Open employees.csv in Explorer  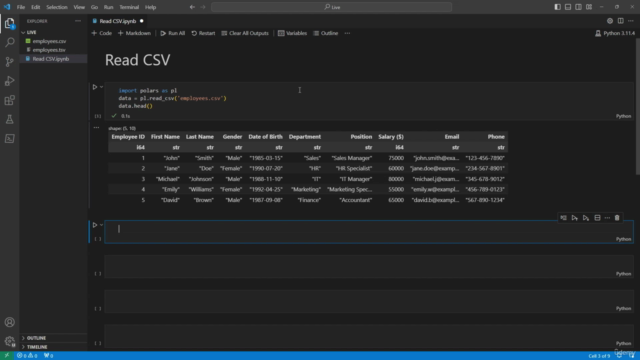tap(49, 41)
